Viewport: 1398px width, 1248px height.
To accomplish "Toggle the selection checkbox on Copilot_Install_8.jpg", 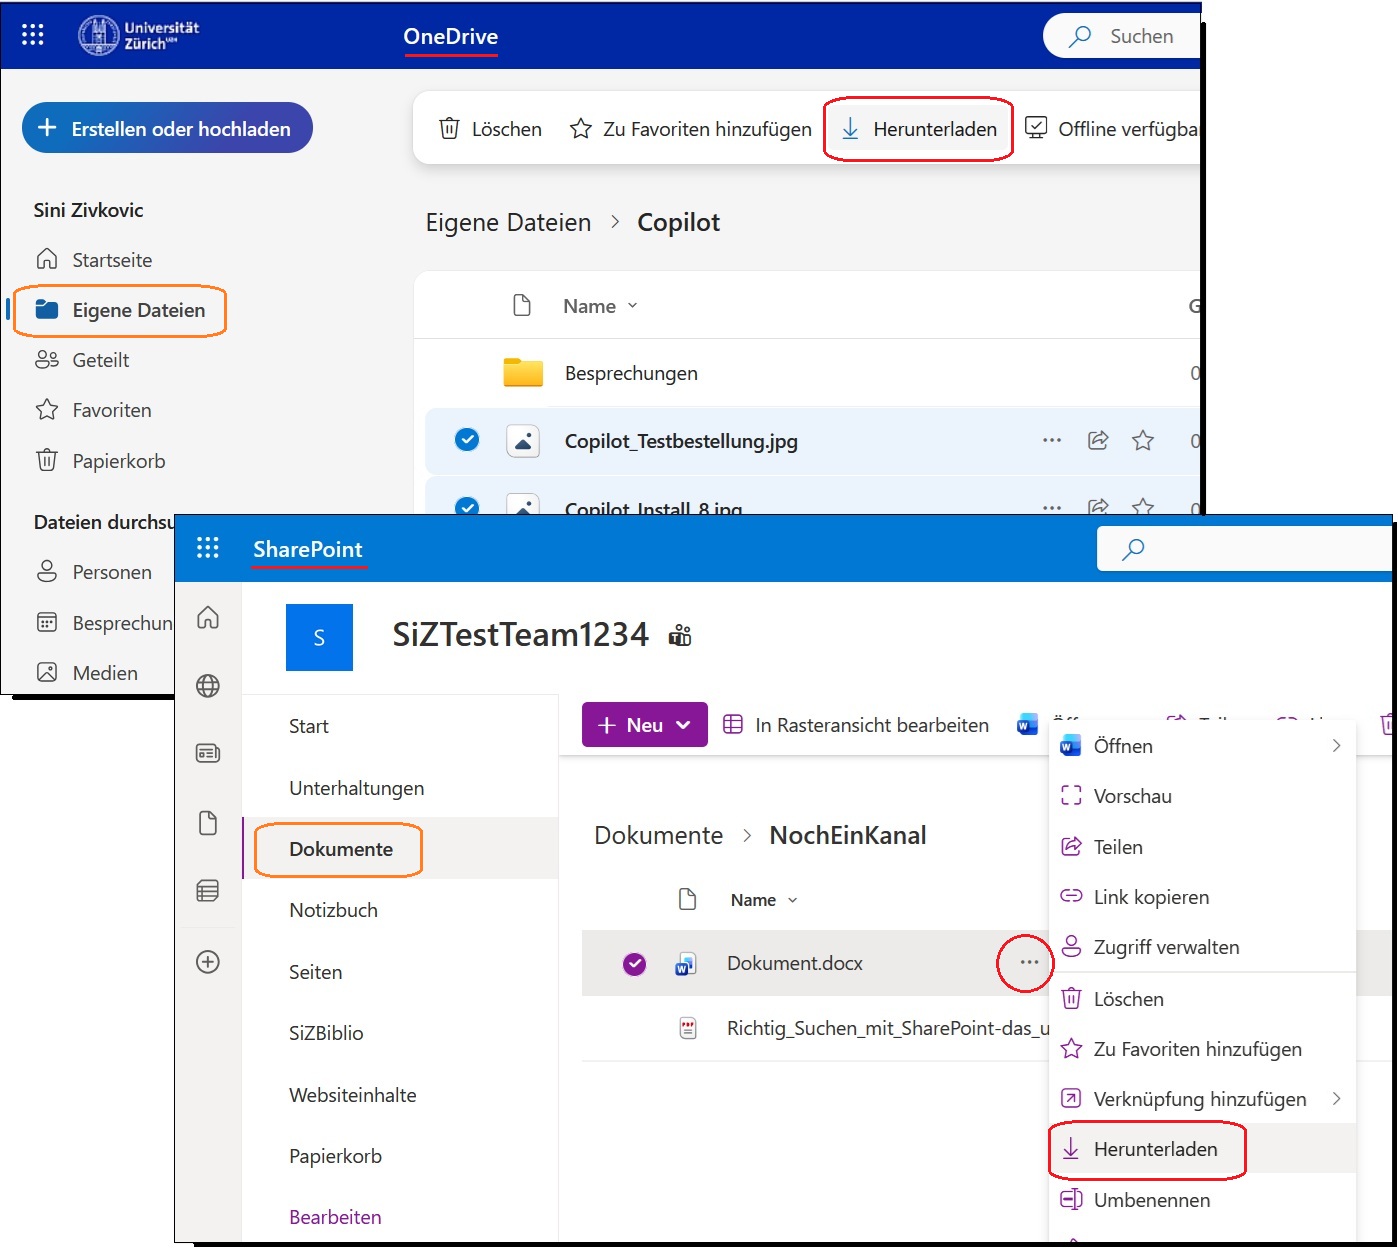I will coord(466,508).
